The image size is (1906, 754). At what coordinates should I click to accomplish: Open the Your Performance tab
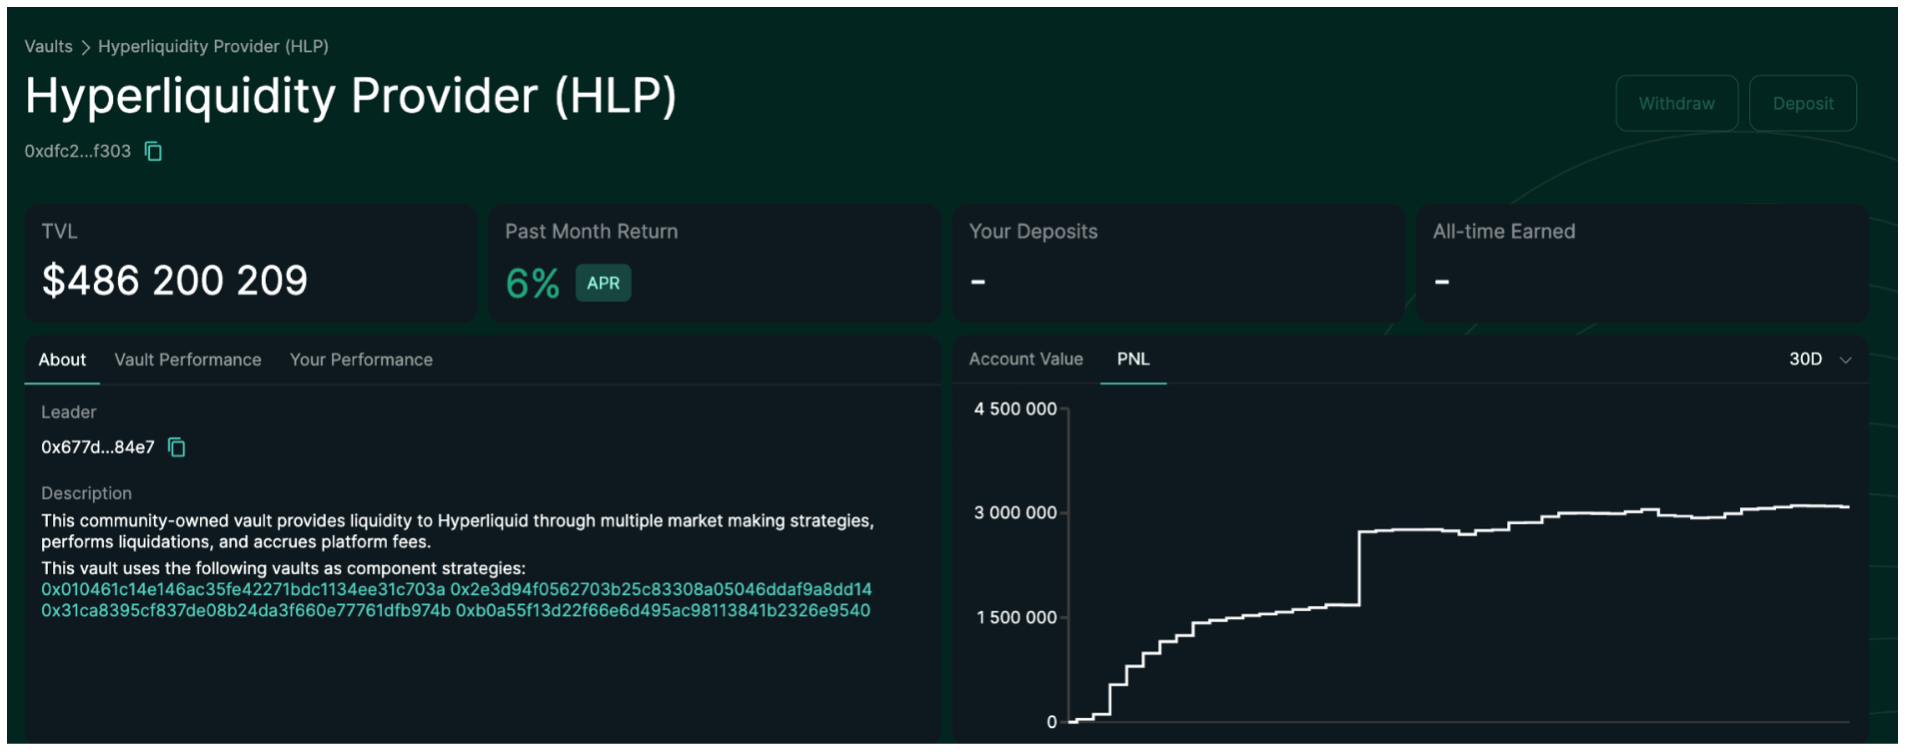click(x=361, y=360)
